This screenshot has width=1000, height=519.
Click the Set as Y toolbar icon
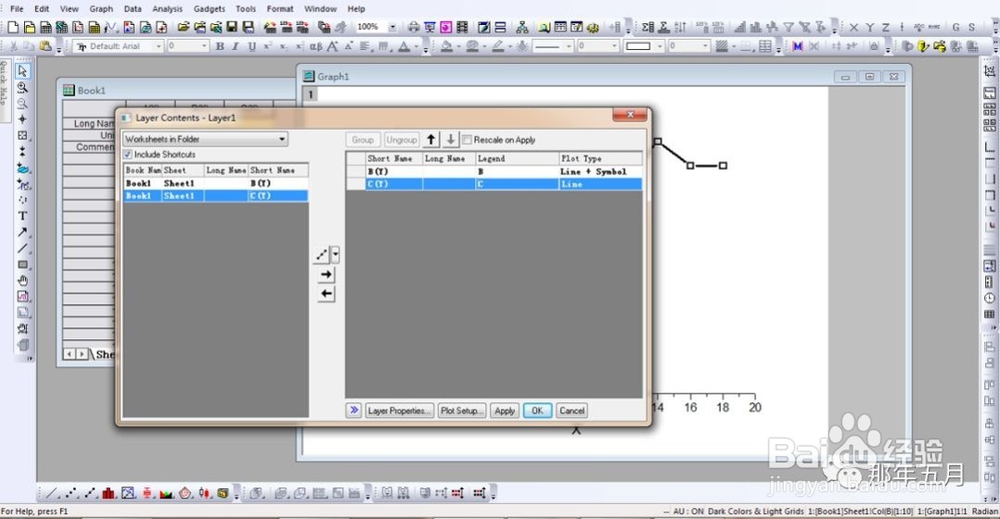point(869,27)
